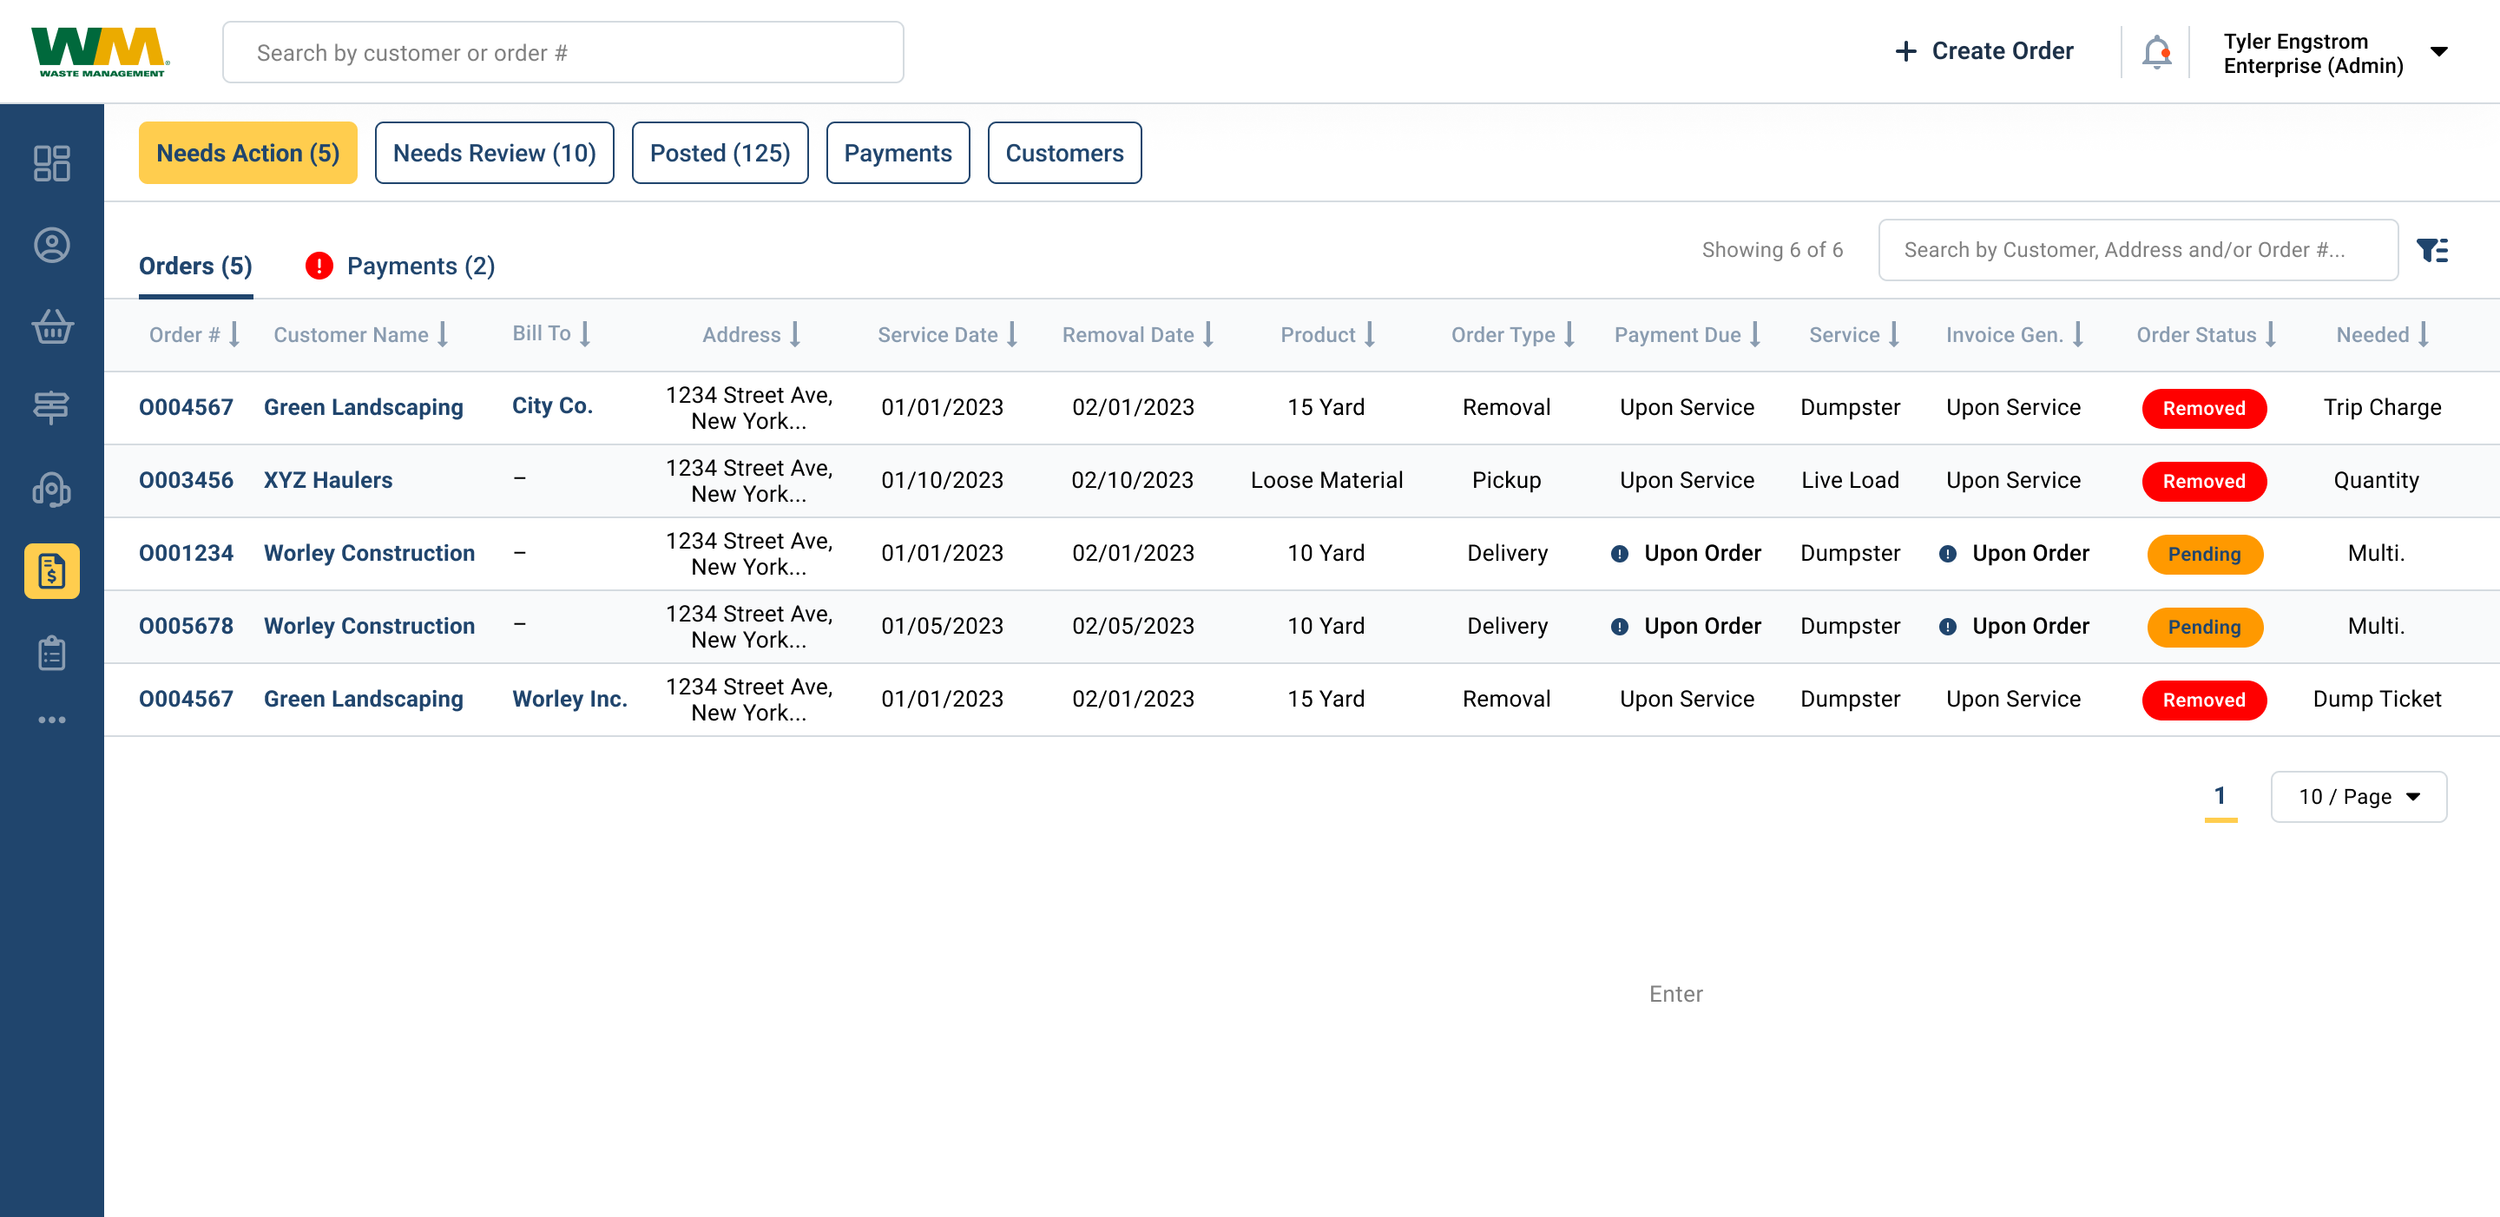Click the Create Order button
This screenshot has width=2500, height=1217.
click(x=1982, y=50)
